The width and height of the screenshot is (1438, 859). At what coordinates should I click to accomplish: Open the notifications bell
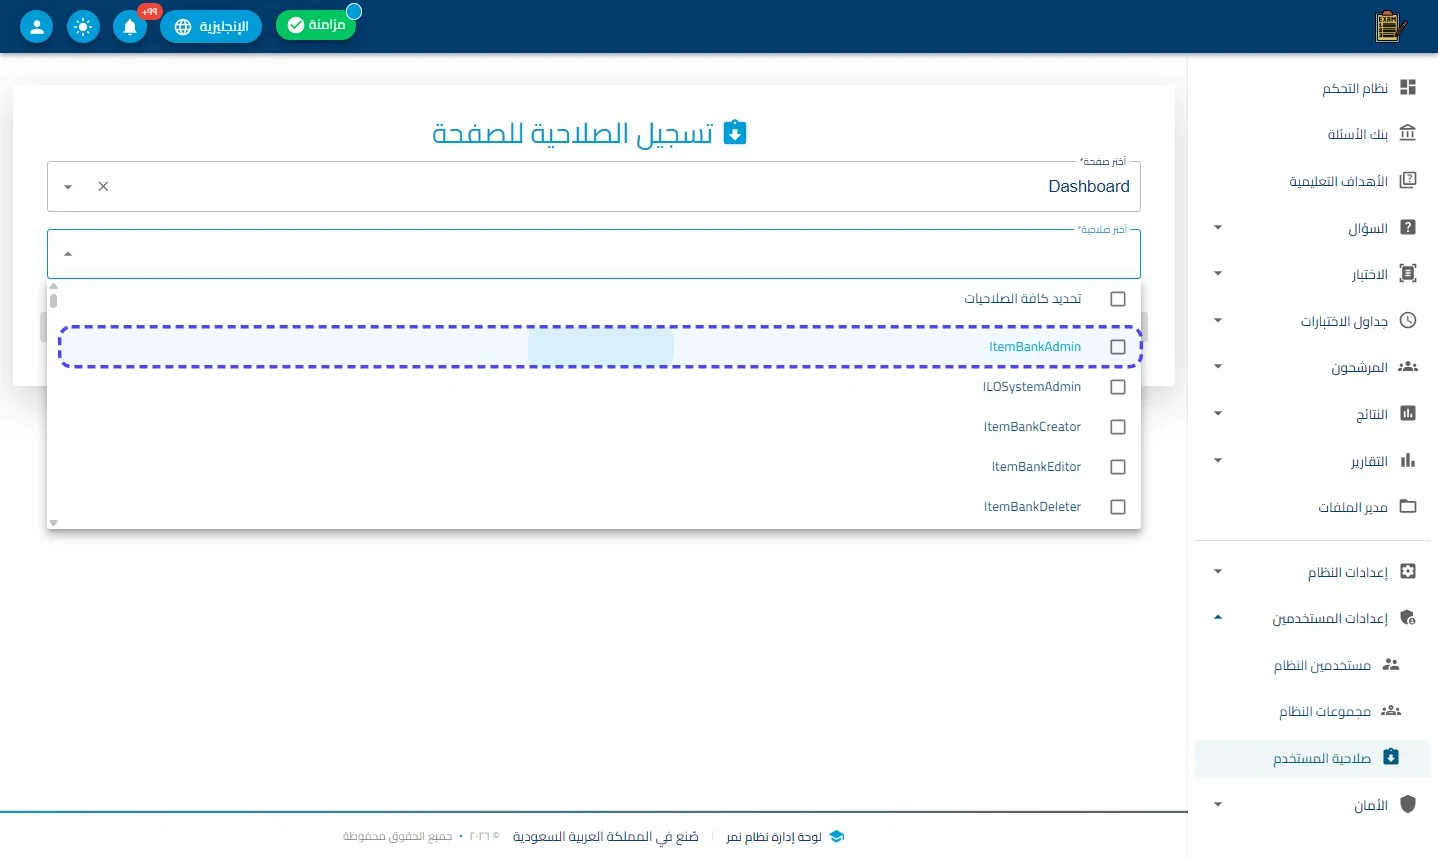[x=130, y=27]
